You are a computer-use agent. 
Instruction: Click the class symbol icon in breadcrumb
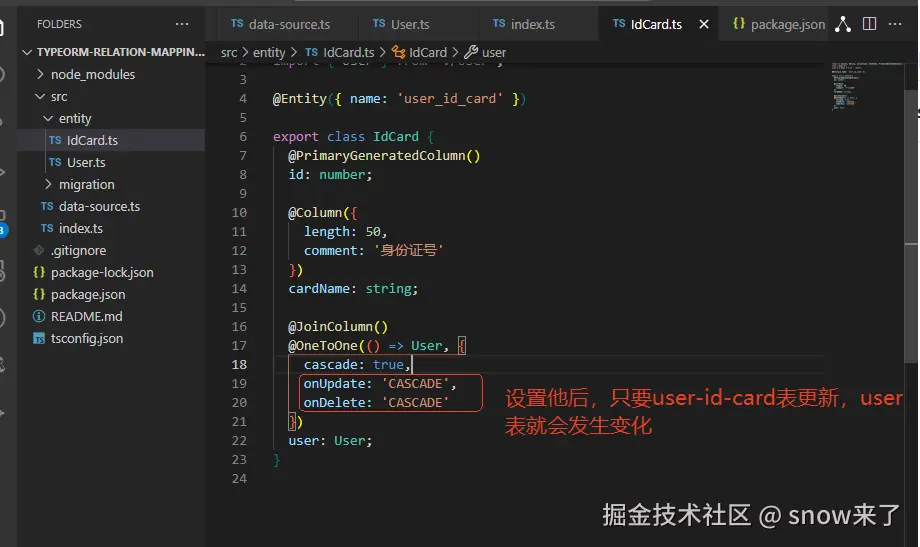(398, 52)
